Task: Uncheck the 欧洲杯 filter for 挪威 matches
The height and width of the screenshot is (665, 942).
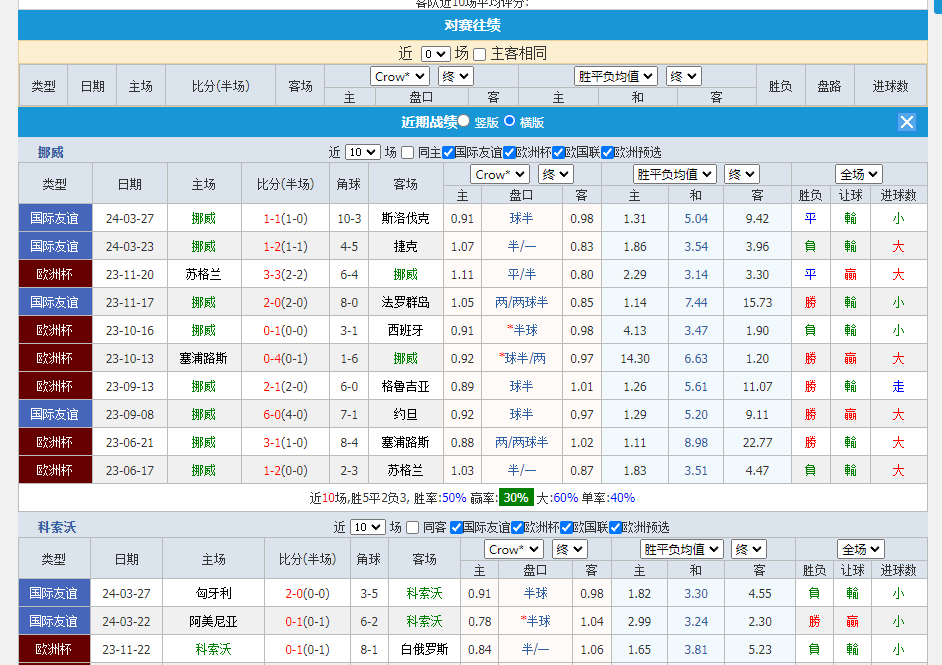Action: tap(509, 152)
